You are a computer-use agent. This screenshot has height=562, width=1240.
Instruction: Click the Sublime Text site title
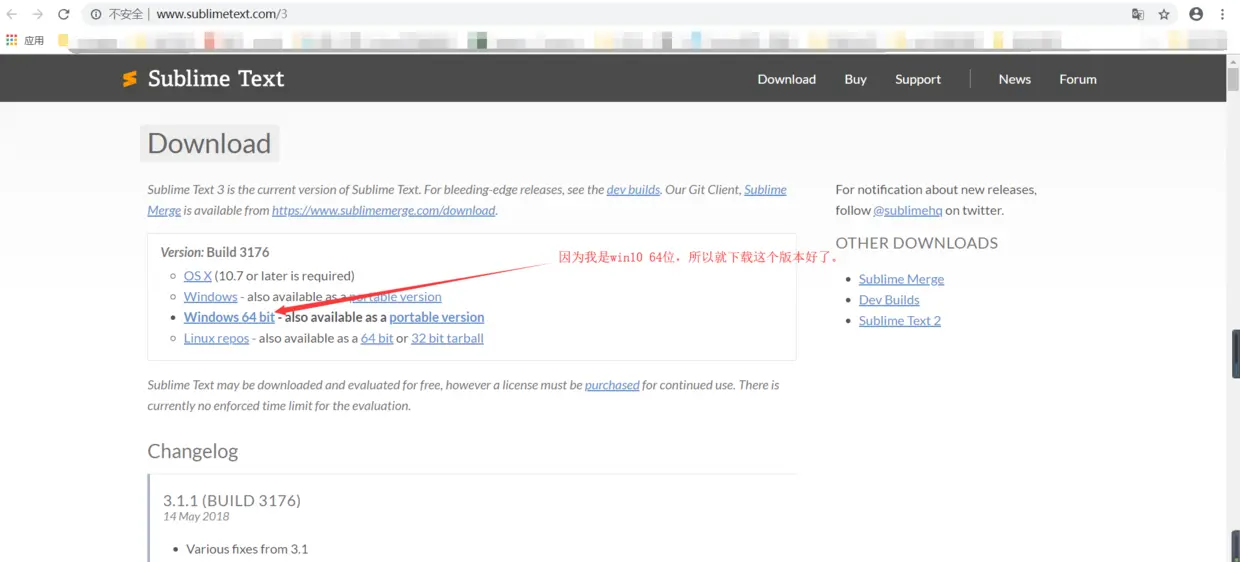(x=216, y=79)
